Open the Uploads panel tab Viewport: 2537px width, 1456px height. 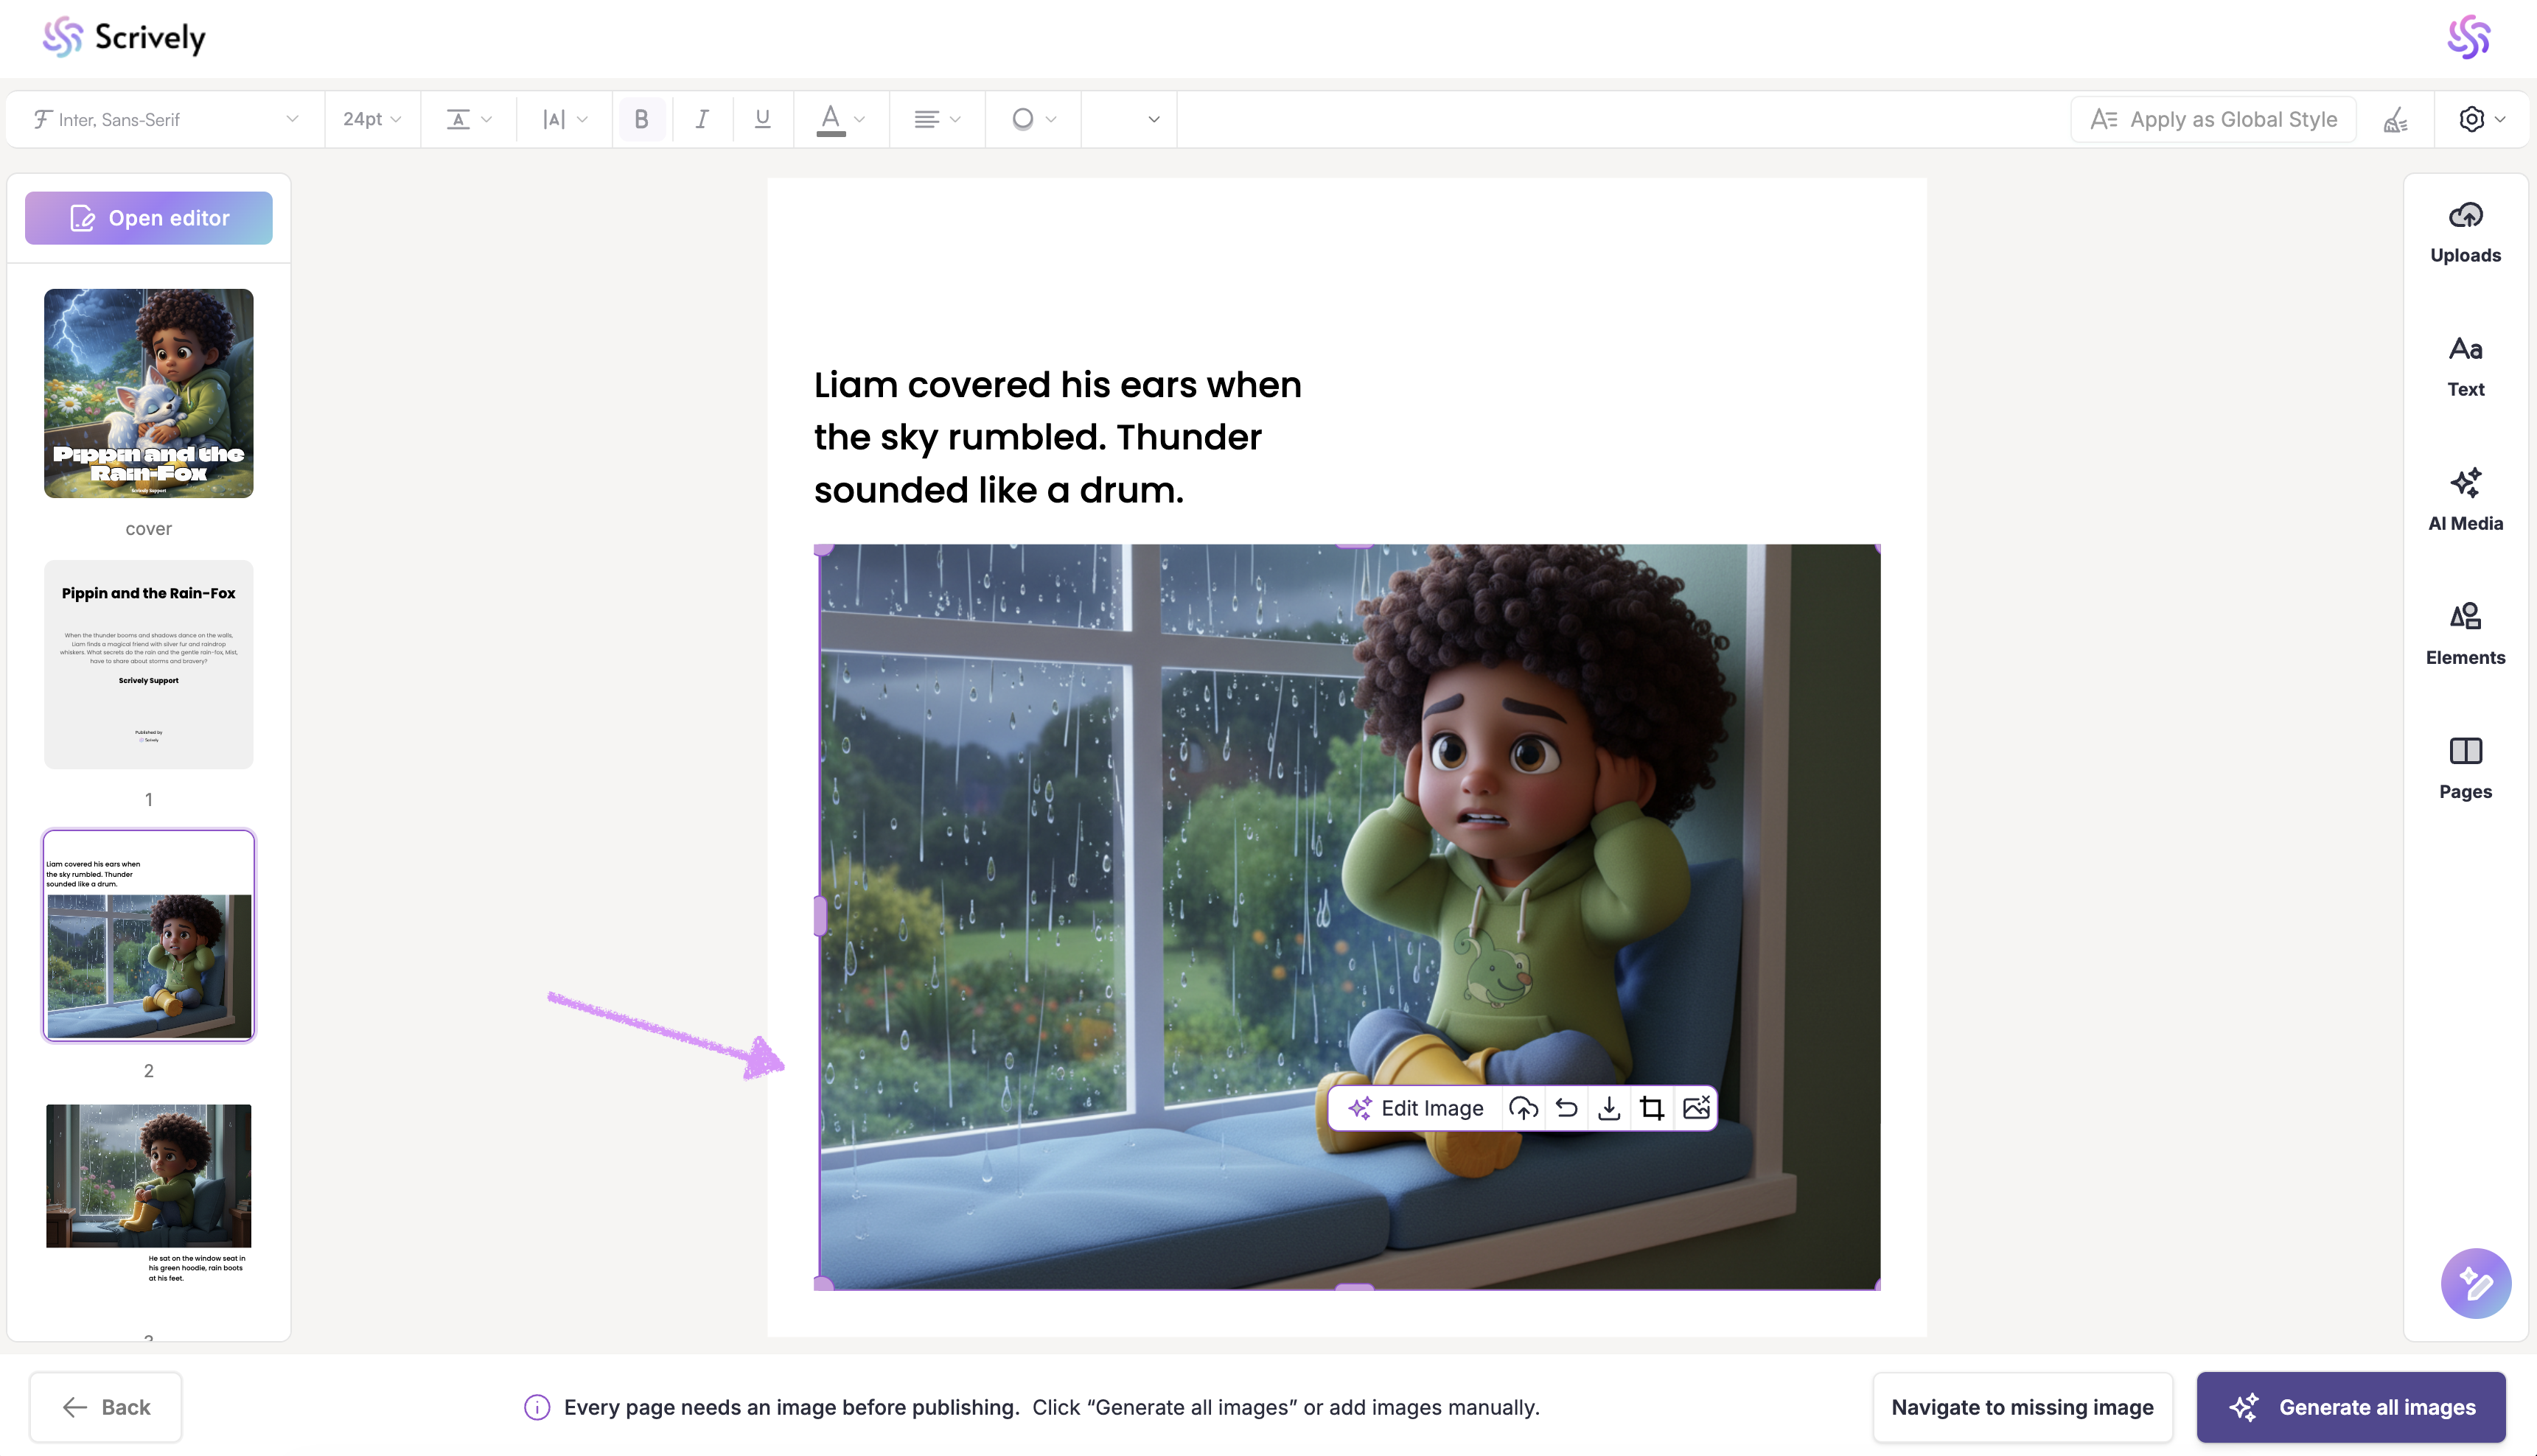point(2465,231)
